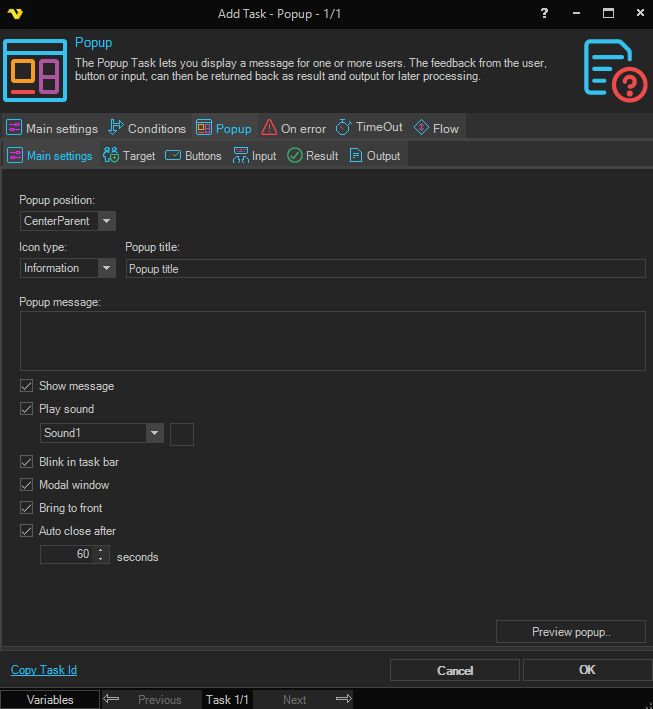Expand the Sound1 selection dropdown
Image resolution: width=653 pixels, height=709 pixels.
[154, 433]
